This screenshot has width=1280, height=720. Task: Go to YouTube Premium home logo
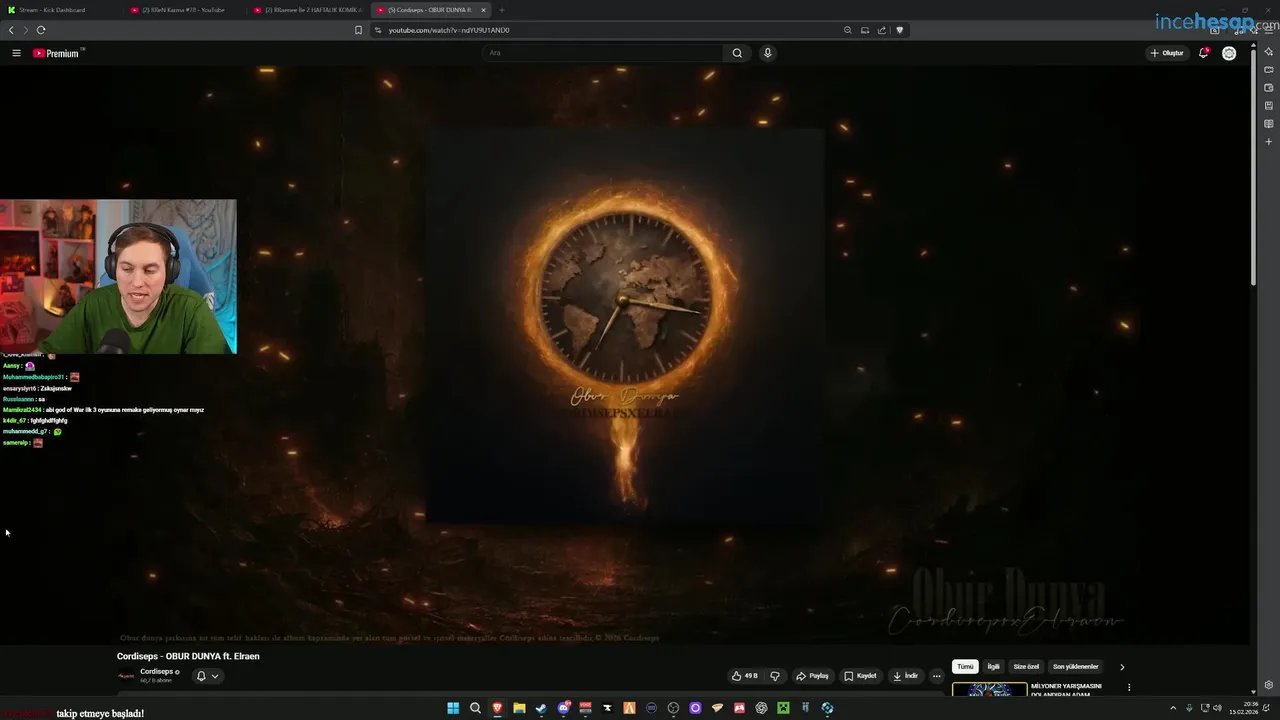56,53
